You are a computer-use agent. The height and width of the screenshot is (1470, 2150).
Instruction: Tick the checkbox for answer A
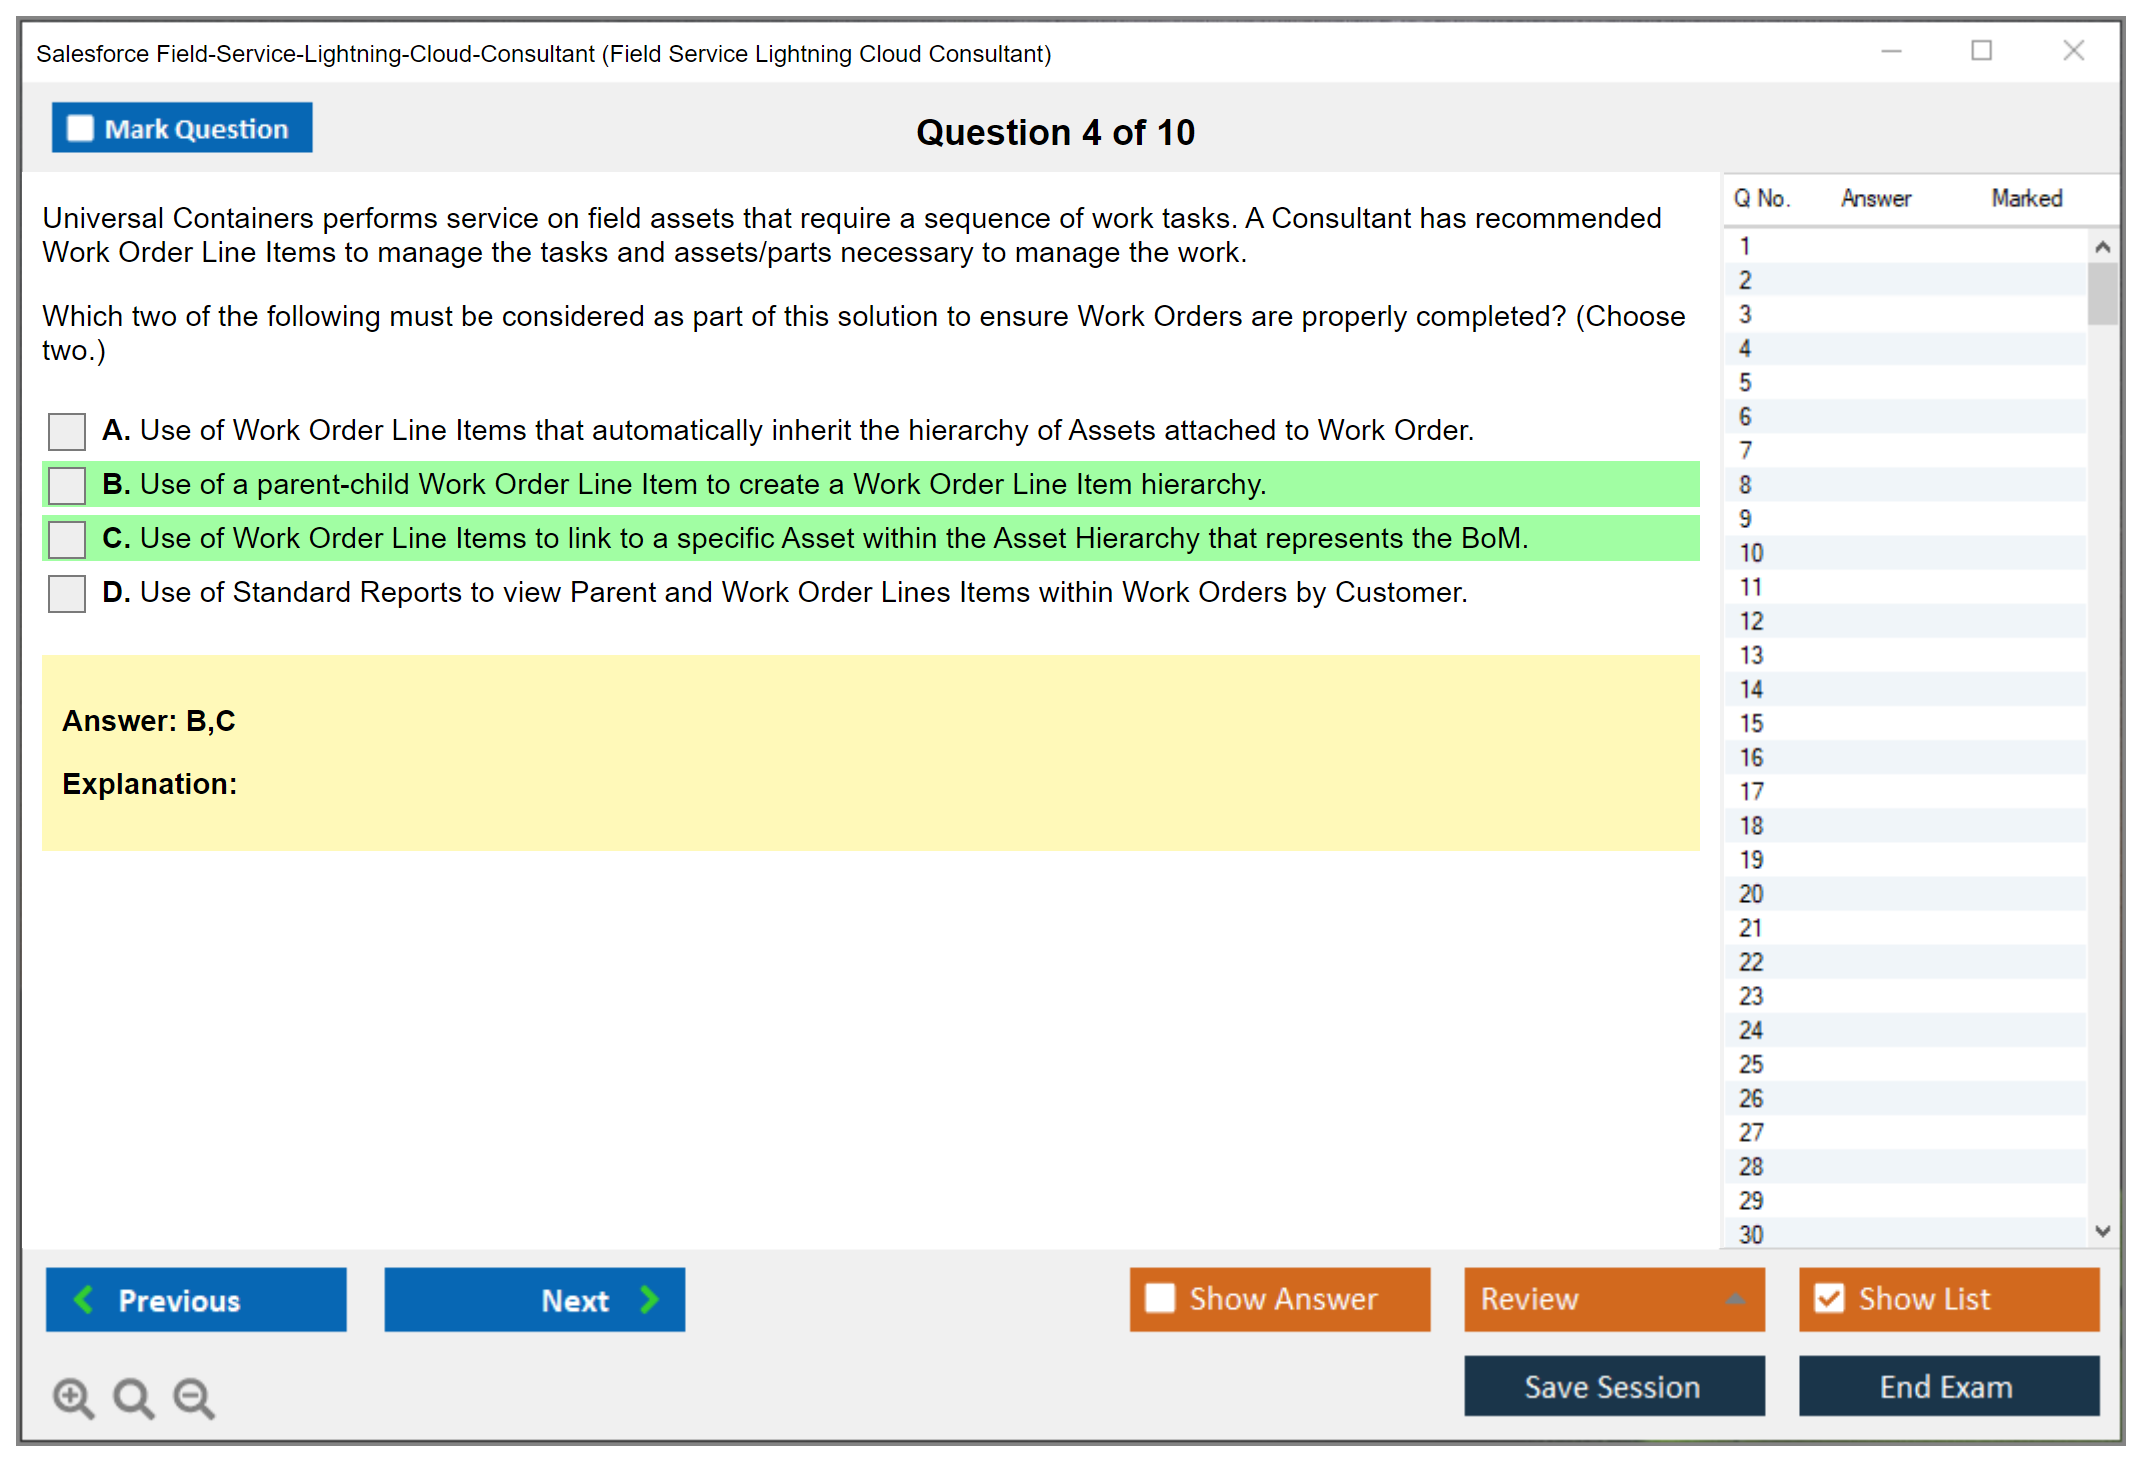coord(67,431)
